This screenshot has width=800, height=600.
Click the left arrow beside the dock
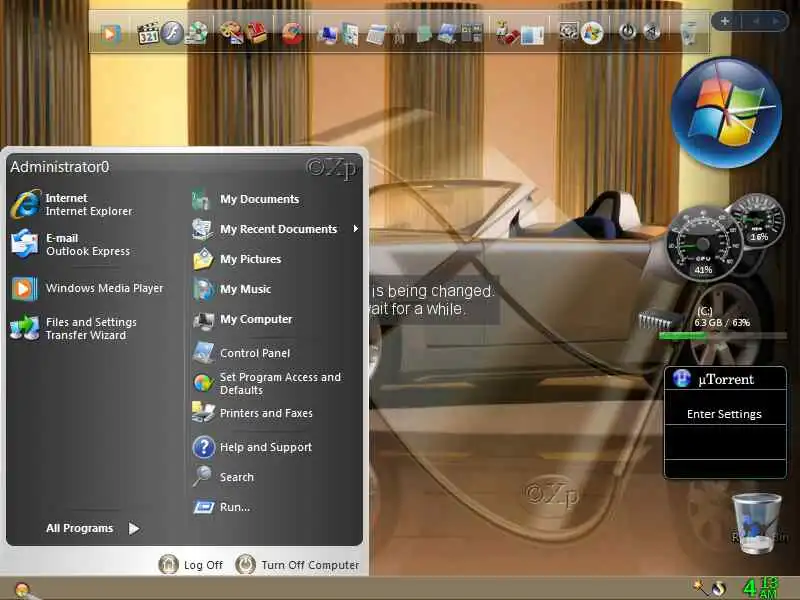coord(756,21)
